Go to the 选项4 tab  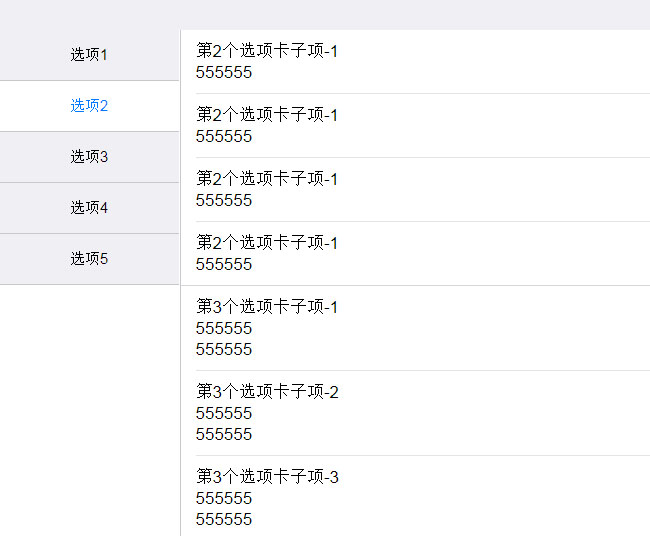[x=89, y=208]
